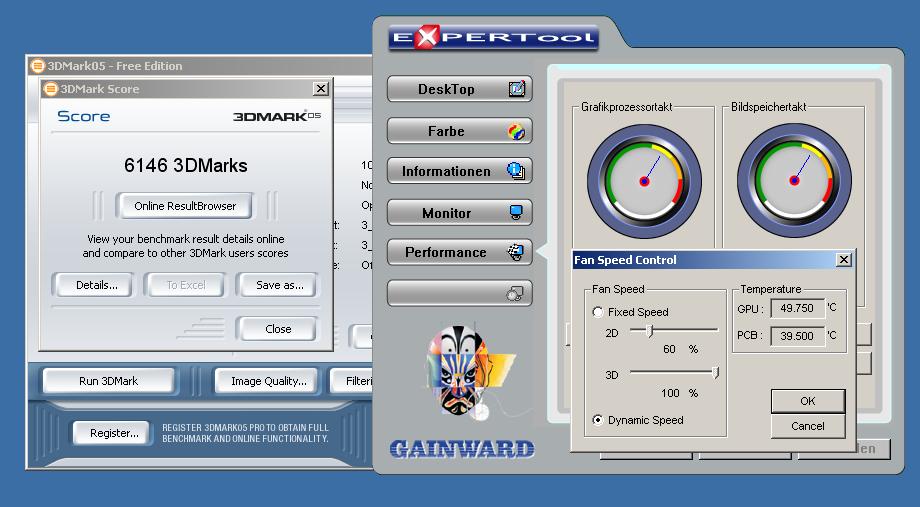This screenshot has width=920, height=507.
Task: Click the Bildspeichertakt memory clock gauge
Action: point(794,180)
